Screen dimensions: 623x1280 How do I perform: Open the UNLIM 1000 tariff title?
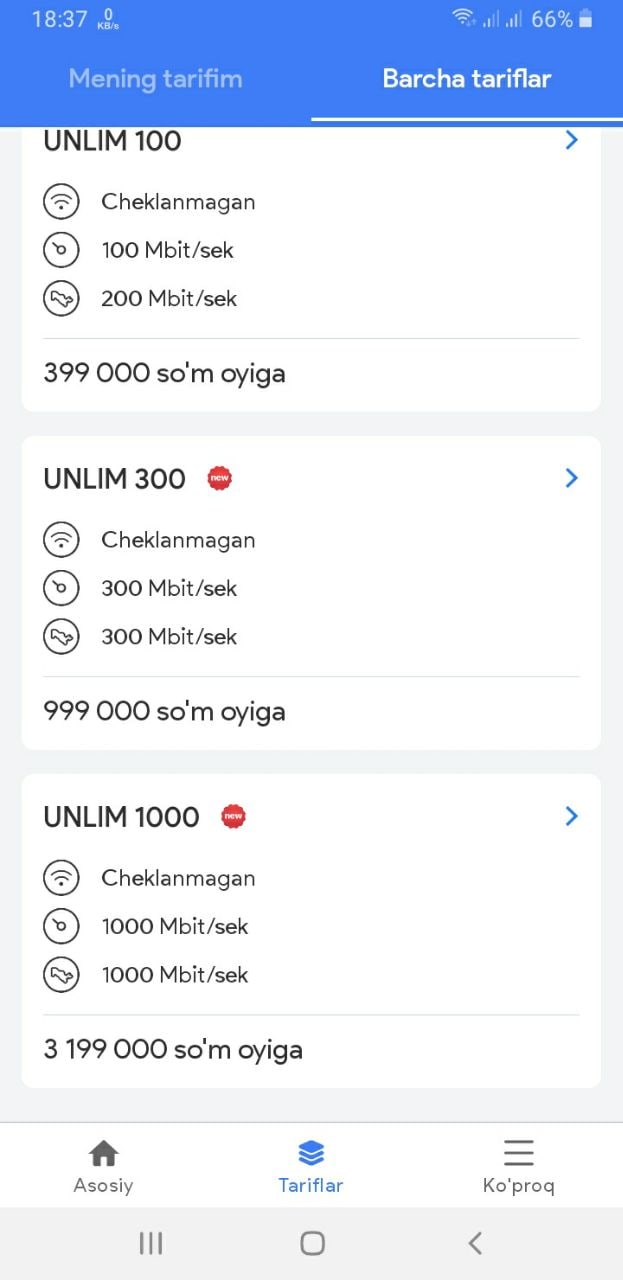point(121,817)
